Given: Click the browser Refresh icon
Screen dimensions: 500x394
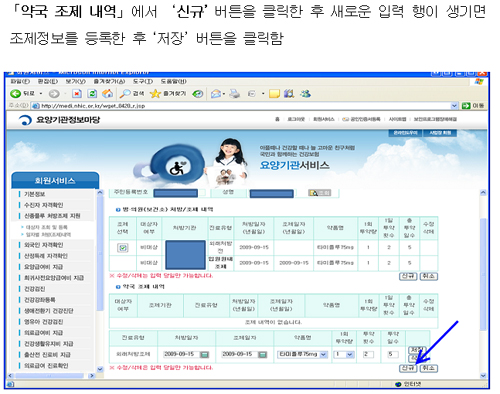Looking at the screenshot, I should (92, 94).
